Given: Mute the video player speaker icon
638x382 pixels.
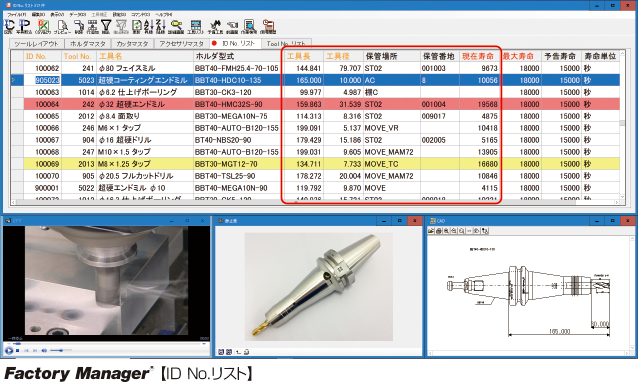Looking at the screenshot, I should [44, 350].
